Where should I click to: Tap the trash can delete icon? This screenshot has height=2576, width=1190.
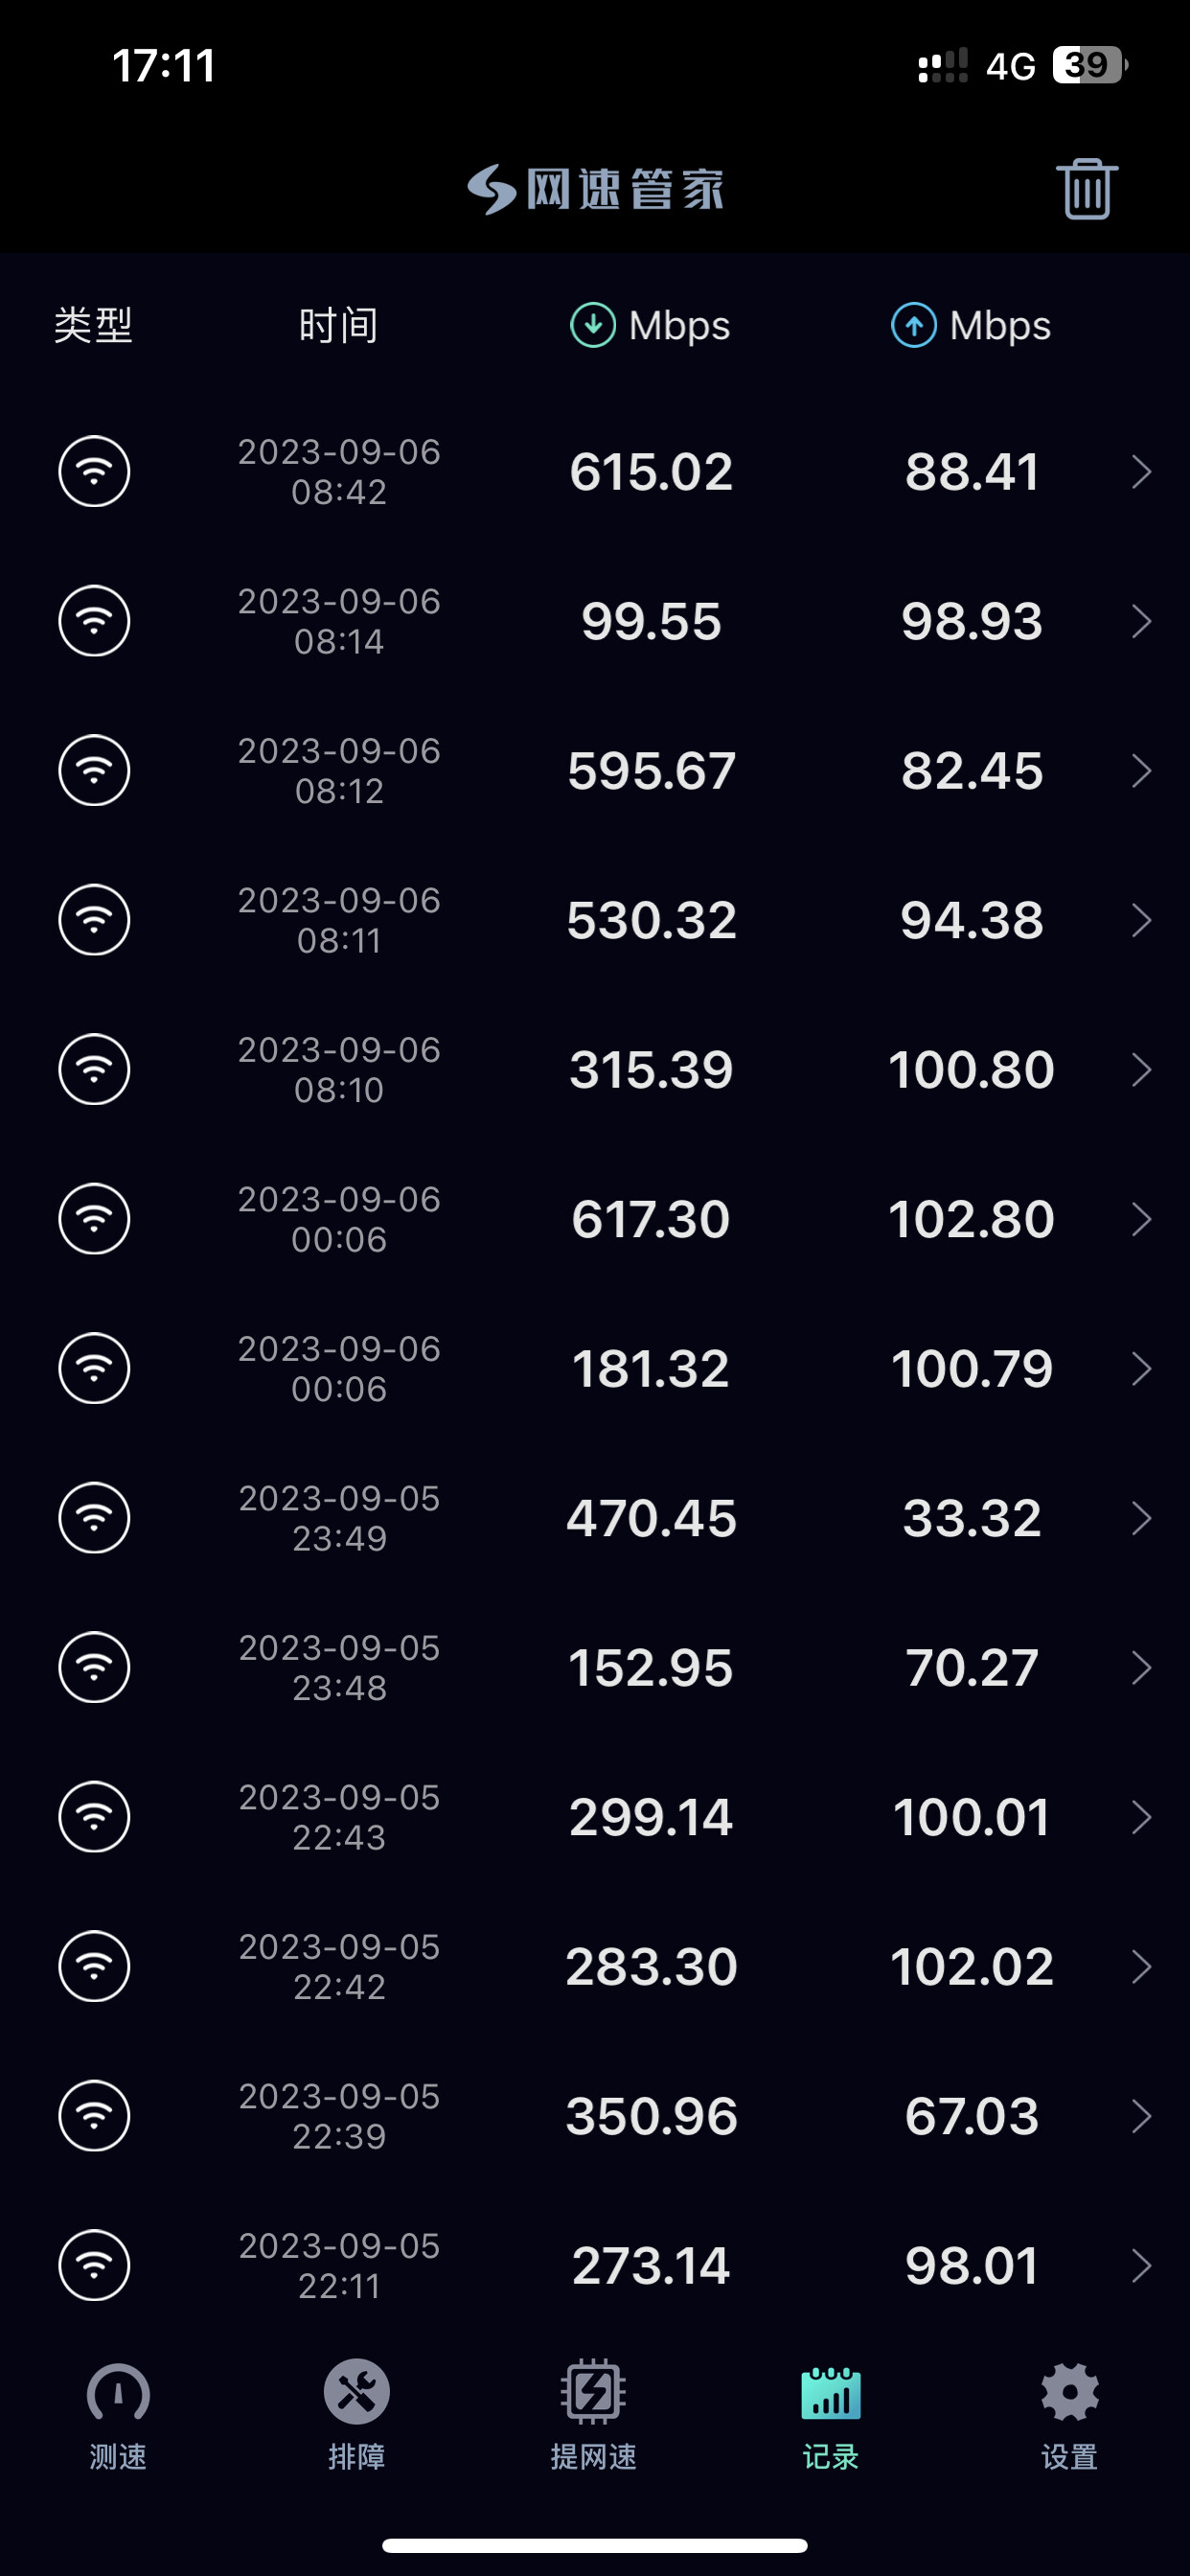click(1086, 189)
